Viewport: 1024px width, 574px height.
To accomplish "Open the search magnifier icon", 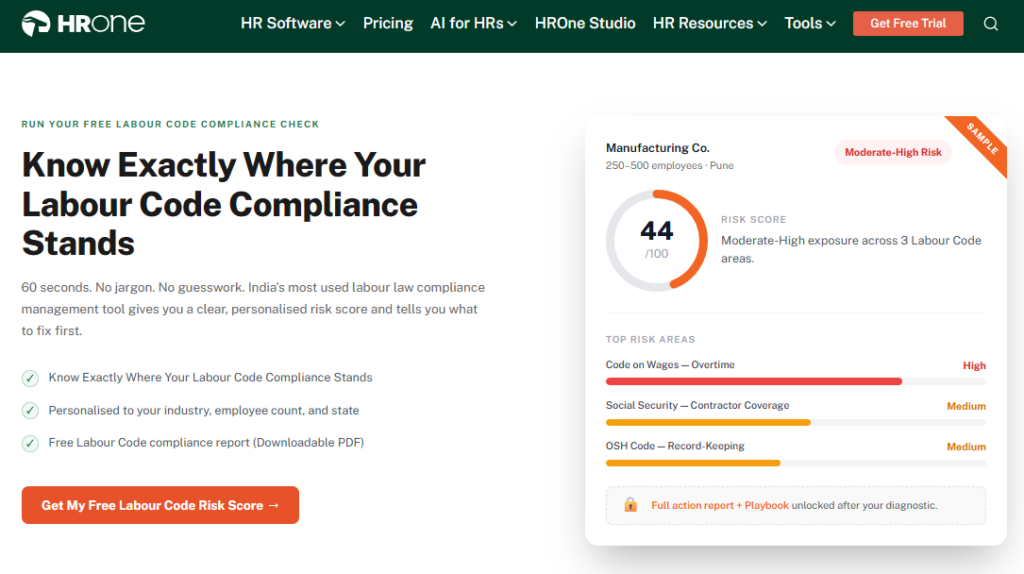I will 991,24.
